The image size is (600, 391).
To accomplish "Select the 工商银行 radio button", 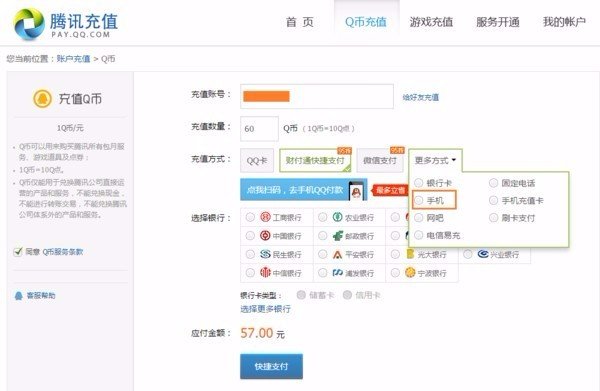I will [x=250, y=217].
